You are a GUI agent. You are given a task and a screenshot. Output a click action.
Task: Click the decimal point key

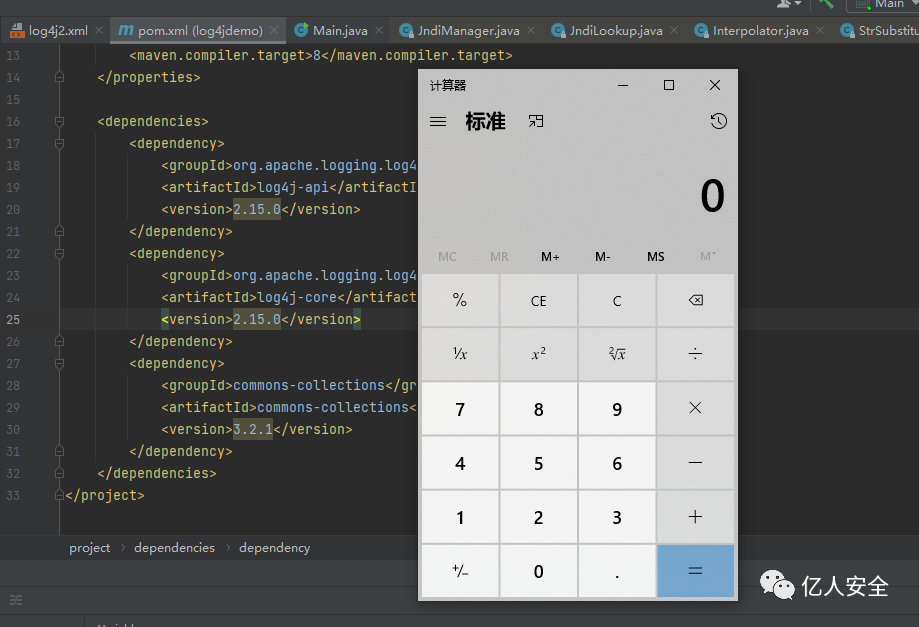coord(617,571)
